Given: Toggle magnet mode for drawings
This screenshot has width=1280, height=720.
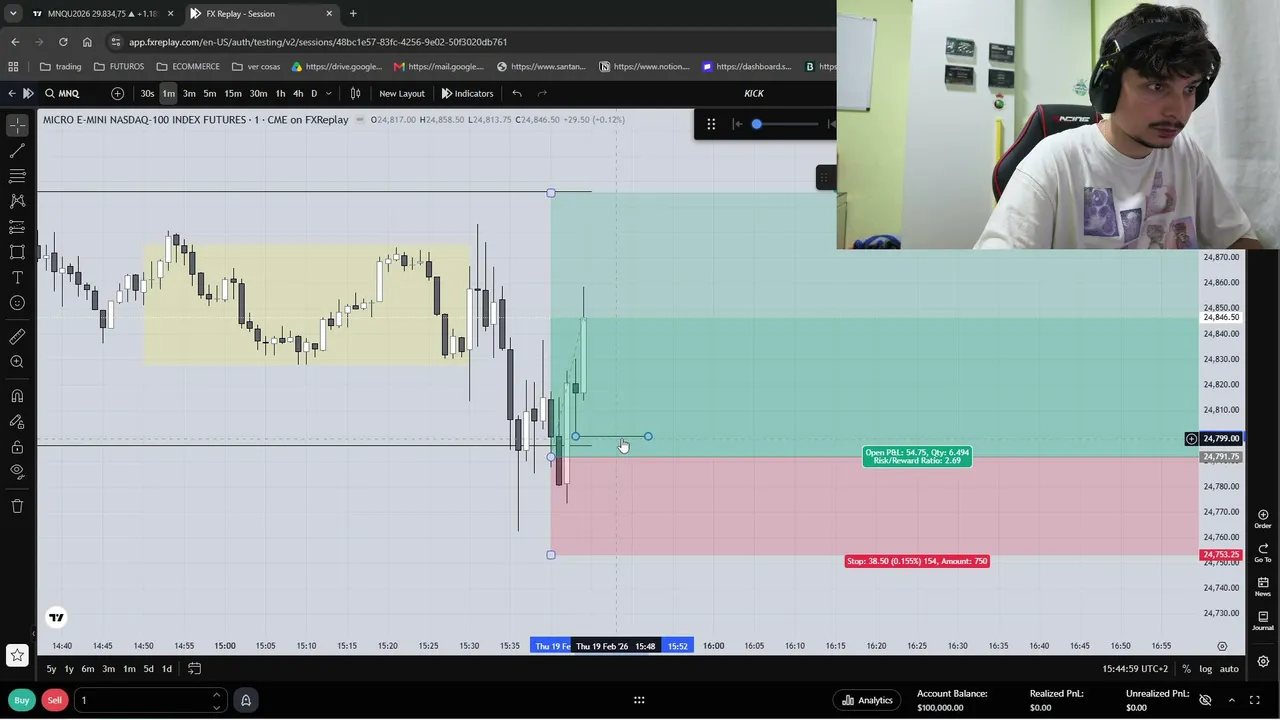Looking at the screenshot, I should click(17, 396).
